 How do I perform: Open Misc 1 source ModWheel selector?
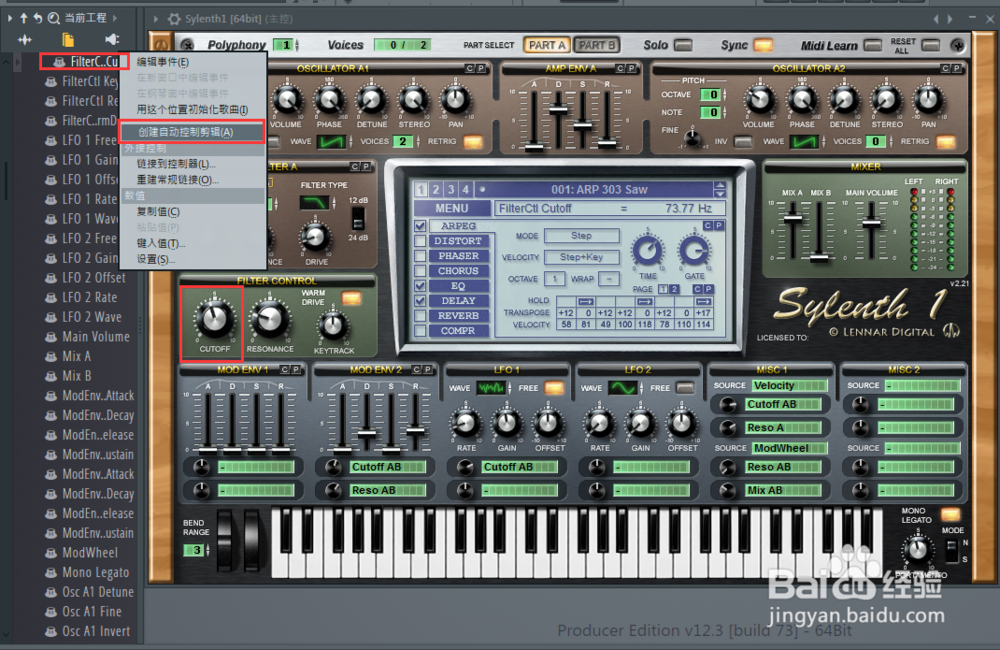pyautogui.click(x=790, y=448)
